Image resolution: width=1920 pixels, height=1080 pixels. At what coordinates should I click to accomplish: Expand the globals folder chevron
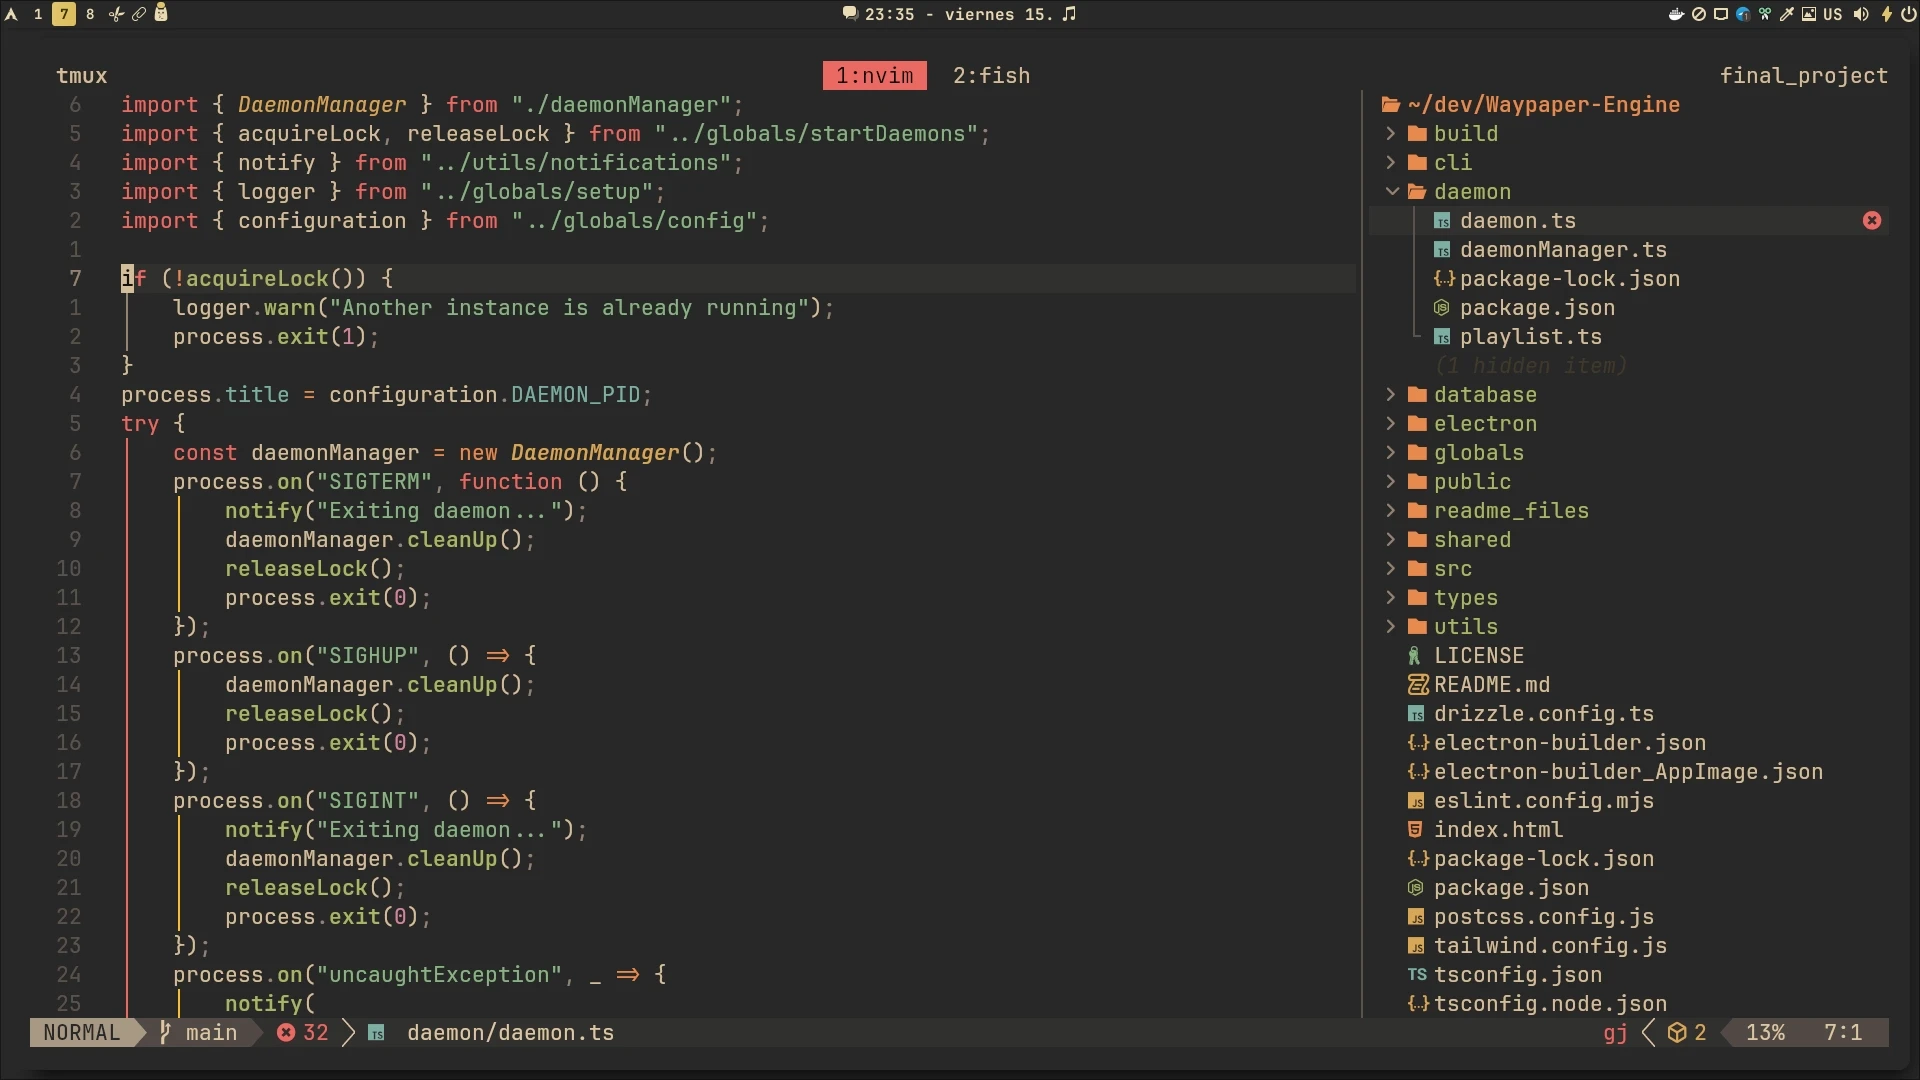[x=1391, y=453]
